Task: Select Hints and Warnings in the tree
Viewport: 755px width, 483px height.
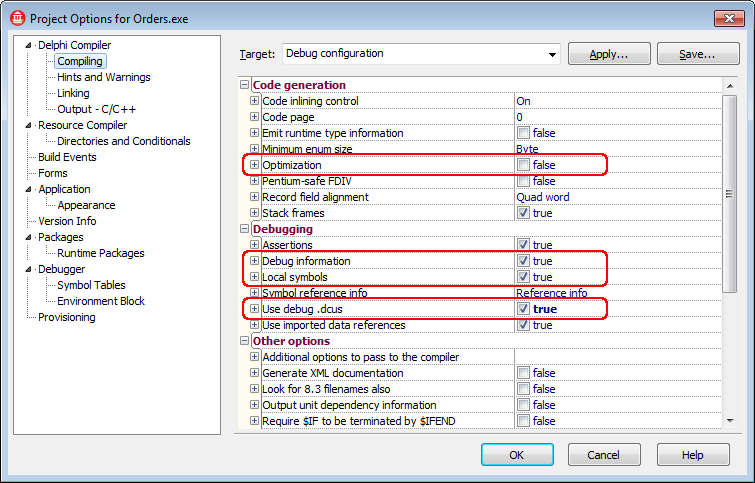Action: (104, 77)
